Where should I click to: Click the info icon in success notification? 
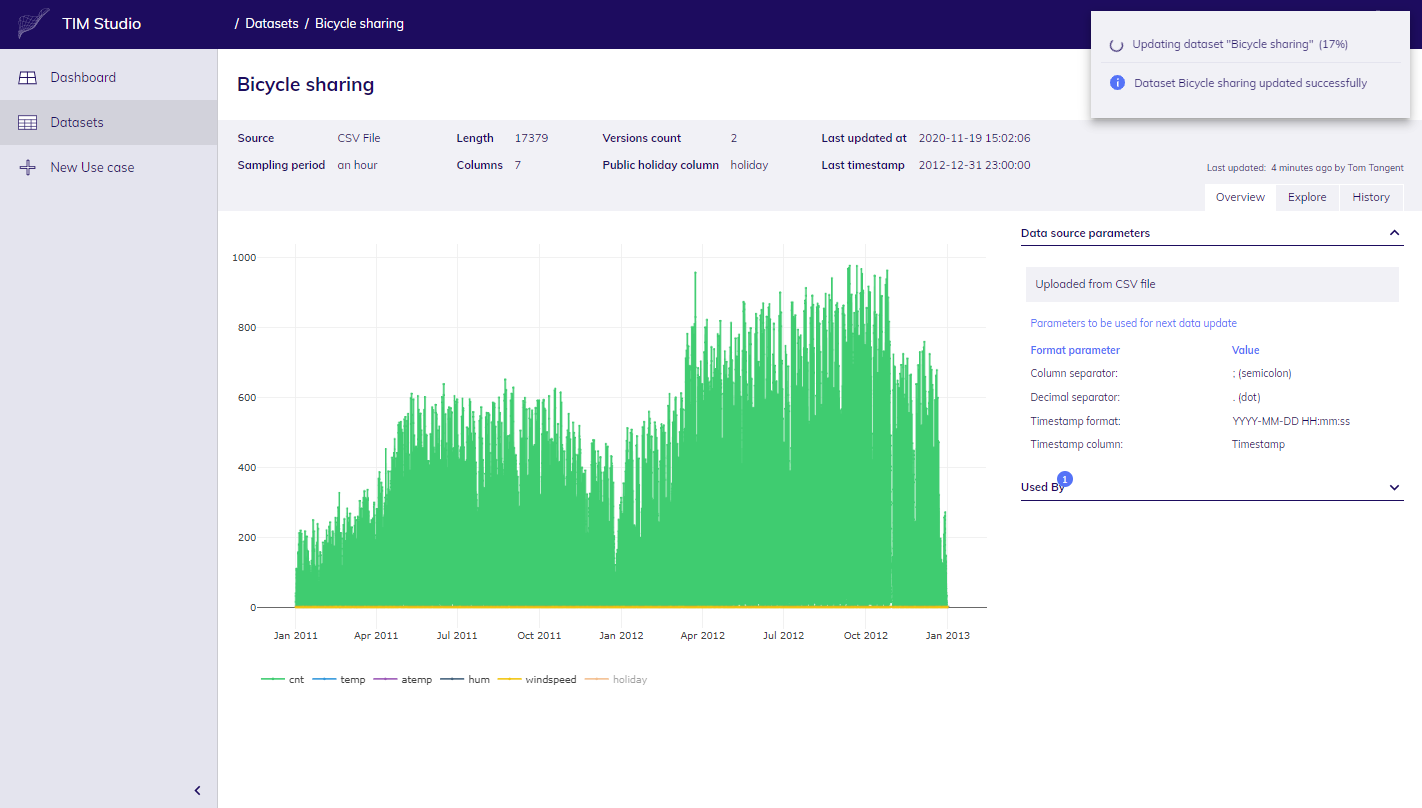click(x=1118, y=83)
